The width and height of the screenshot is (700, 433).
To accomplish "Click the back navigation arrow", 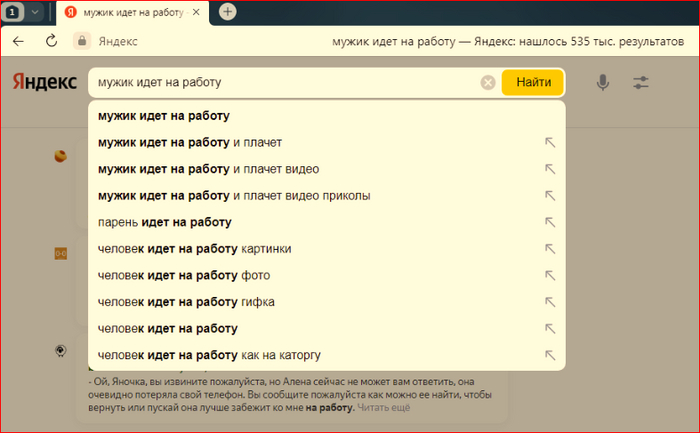I will click(19, 41).
